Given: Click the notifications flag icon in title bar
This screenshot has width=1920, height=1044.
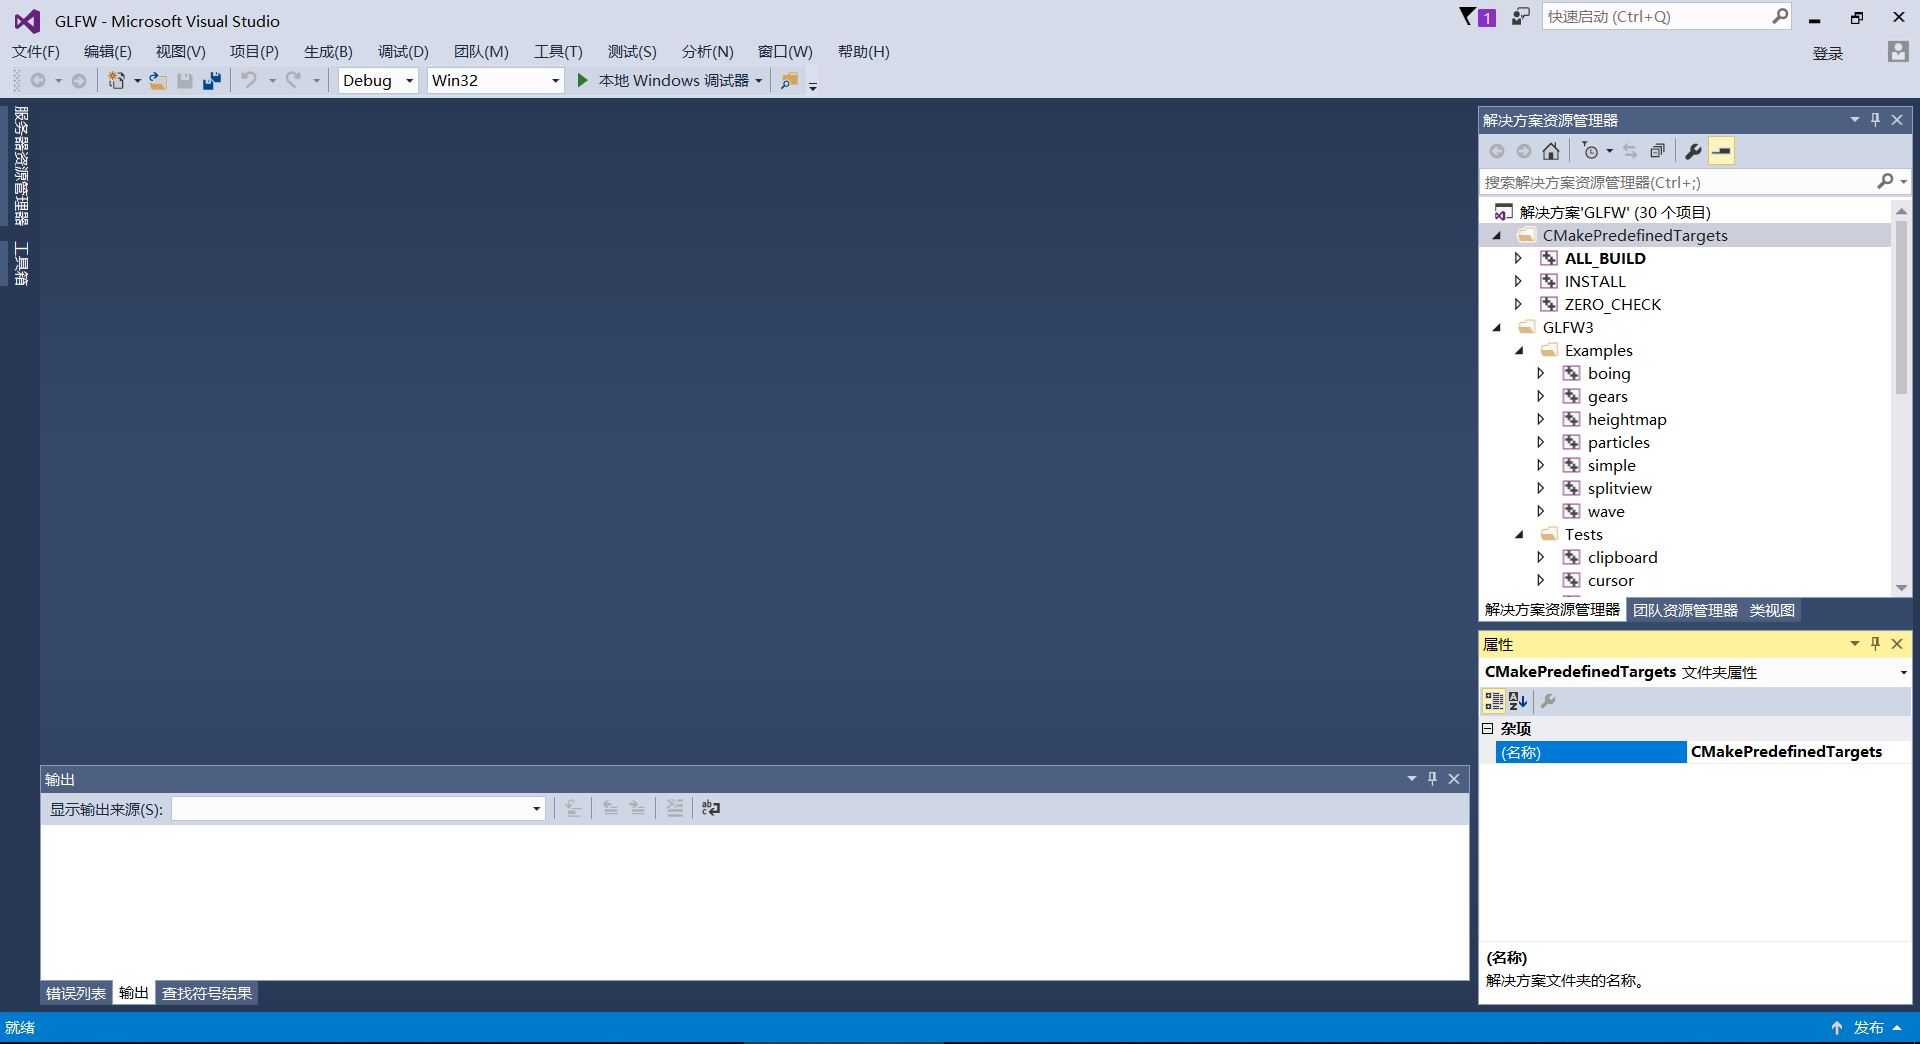Looking at the screenshot, I should (x=1477, y=17).
